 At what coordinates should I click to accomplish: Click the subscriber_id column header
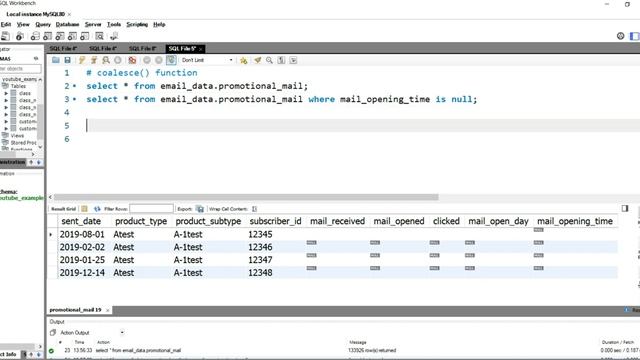pos(276,221)
